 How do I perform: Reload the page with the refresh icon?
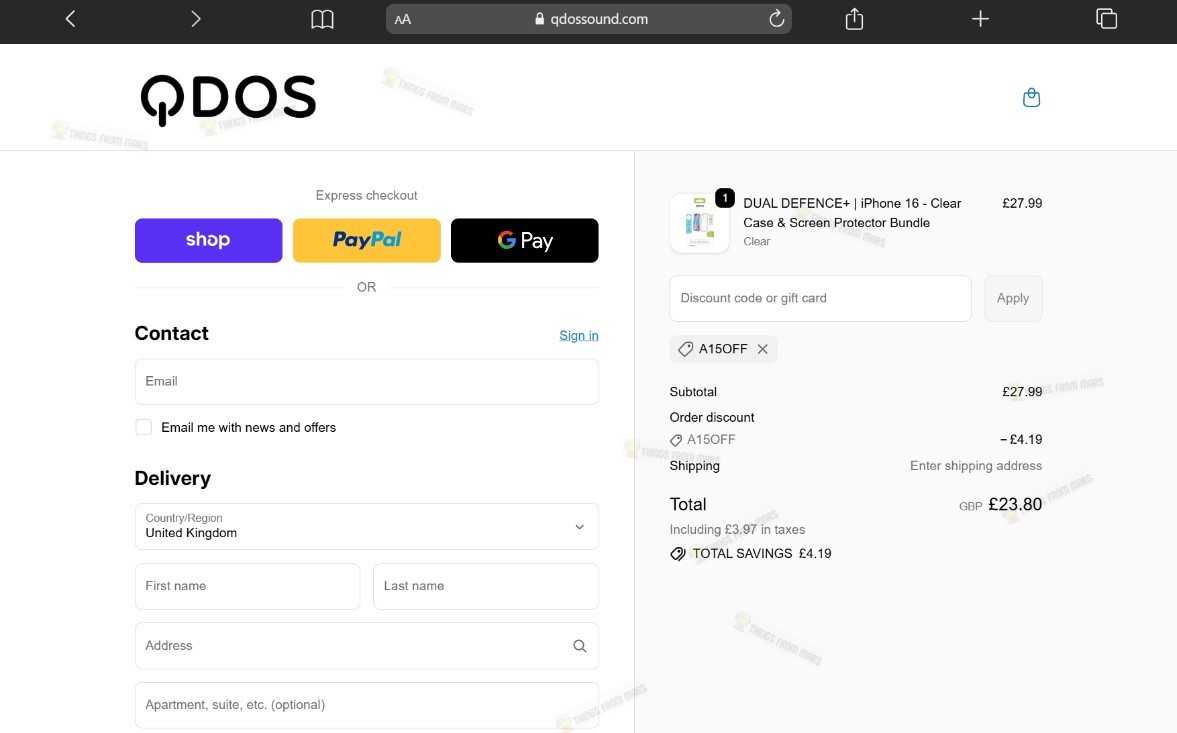(776, 19)
